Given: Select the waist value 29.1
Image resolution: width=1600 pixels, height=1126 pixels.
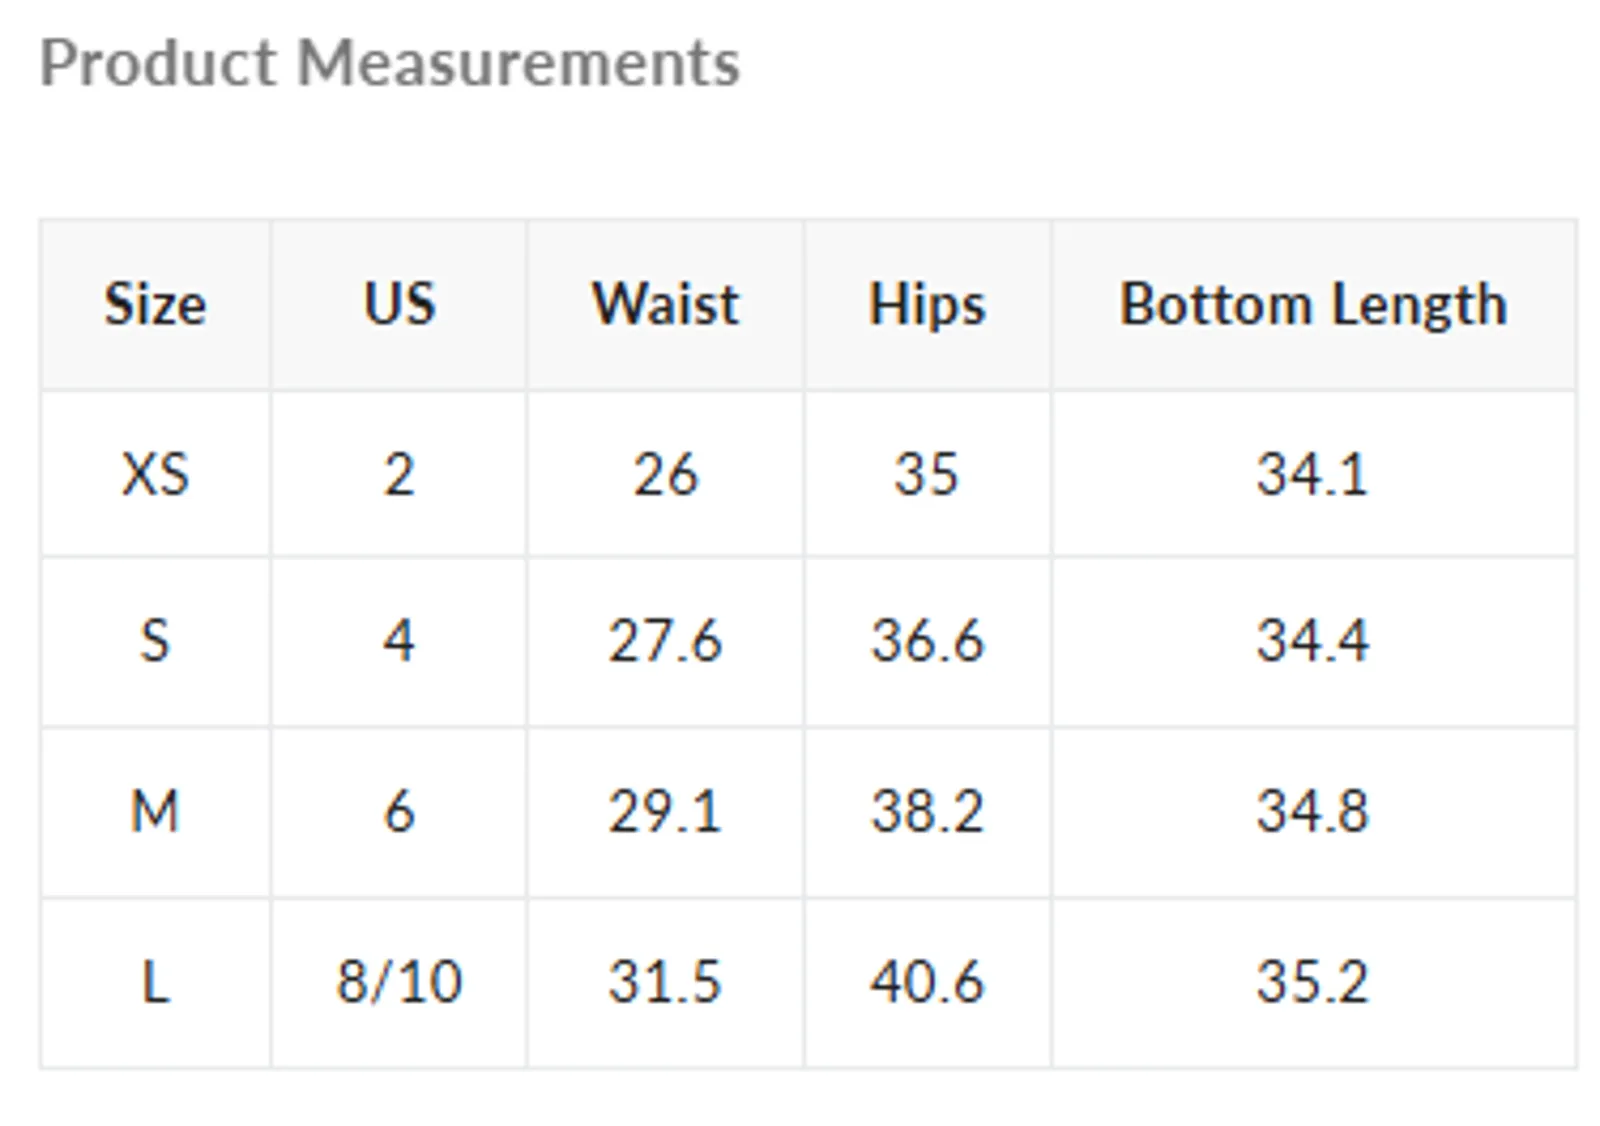Looking at the screenshot, I should 665,811.
